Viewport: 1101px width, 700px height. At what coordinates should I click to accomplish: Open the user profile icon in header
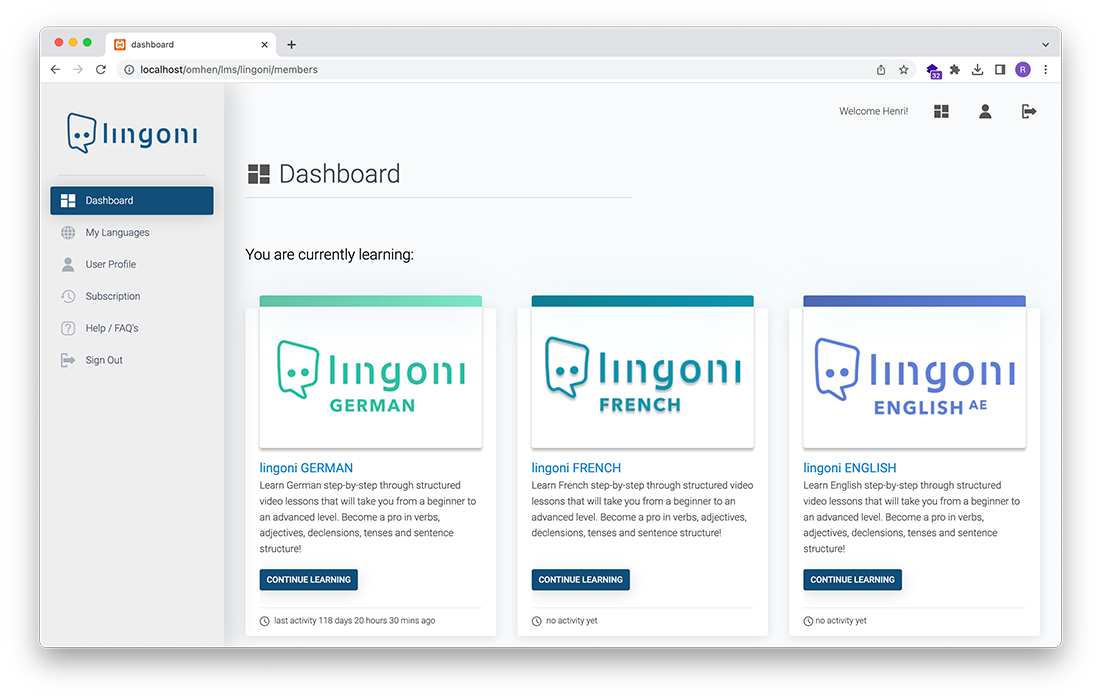[x=985, y=112]
